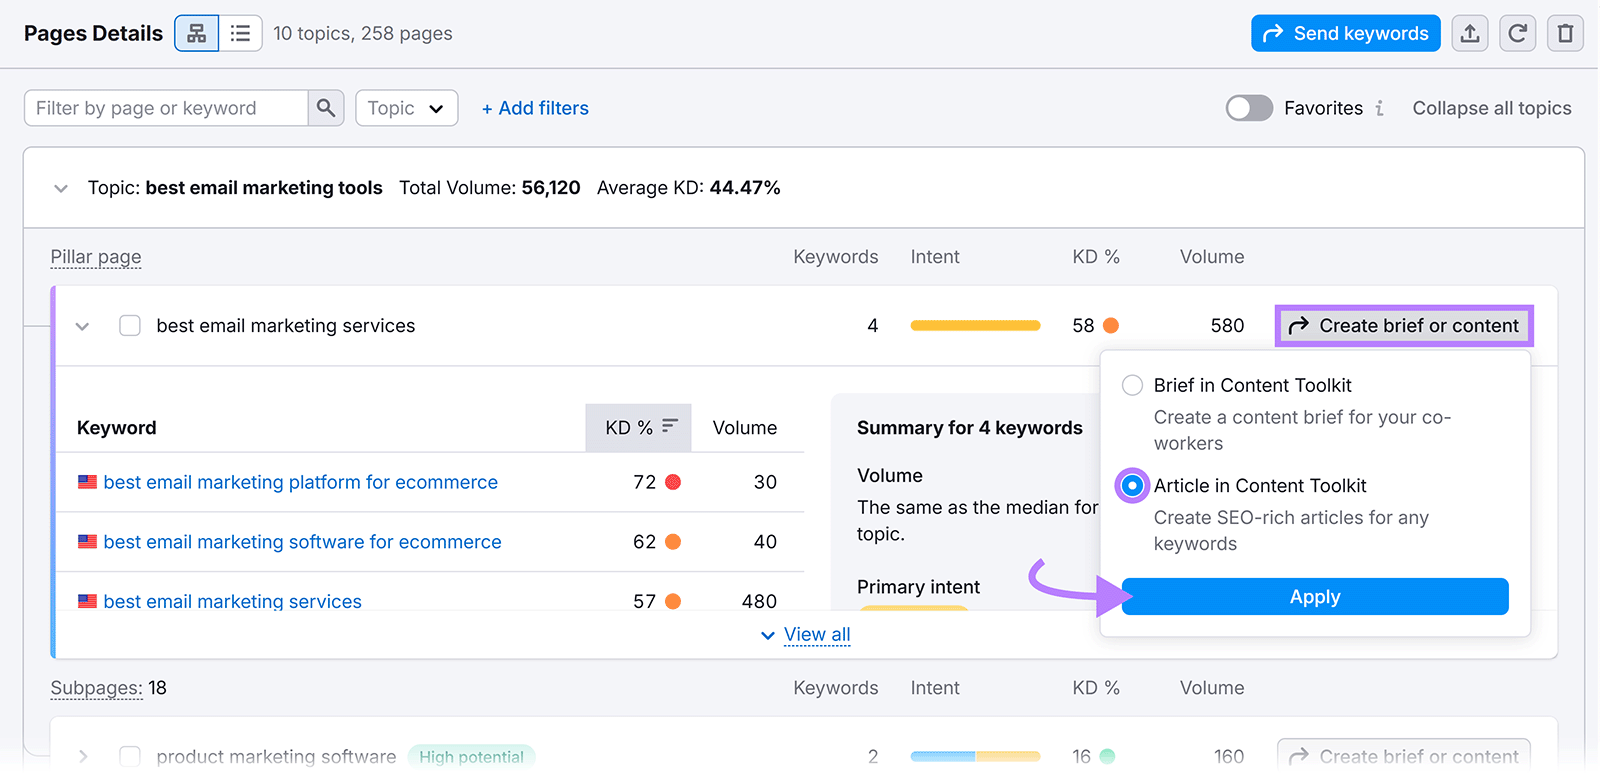
Task: Click the Apply button
Action: pyautogui.click(x=1314, y=597)
